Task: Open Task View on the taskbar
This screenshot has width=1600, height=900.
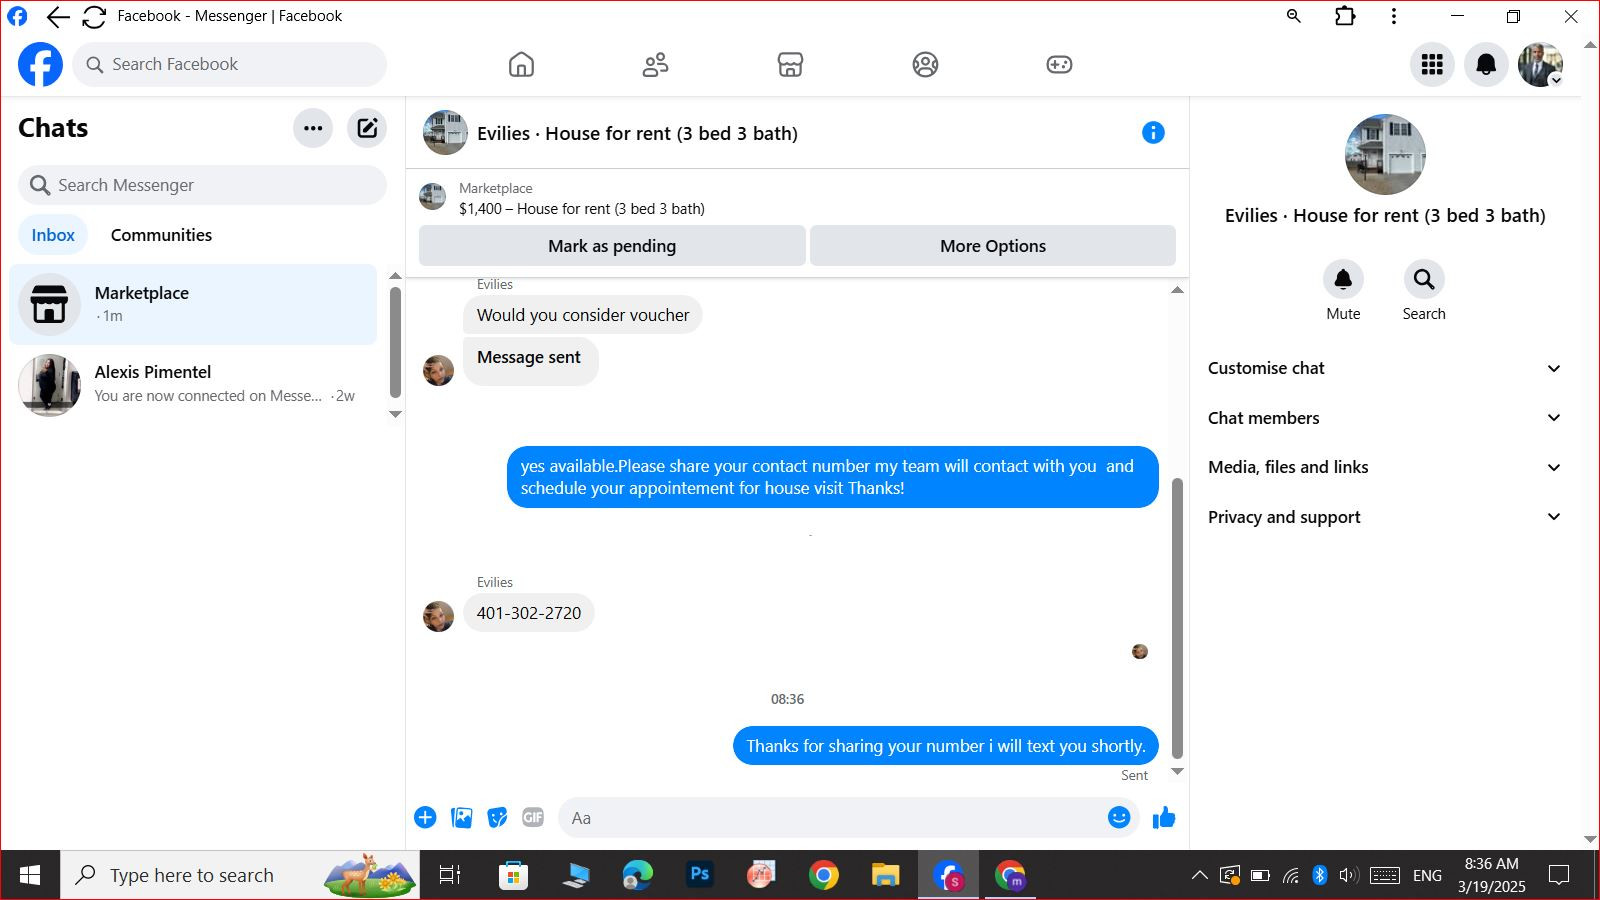Action: point(450,876)
